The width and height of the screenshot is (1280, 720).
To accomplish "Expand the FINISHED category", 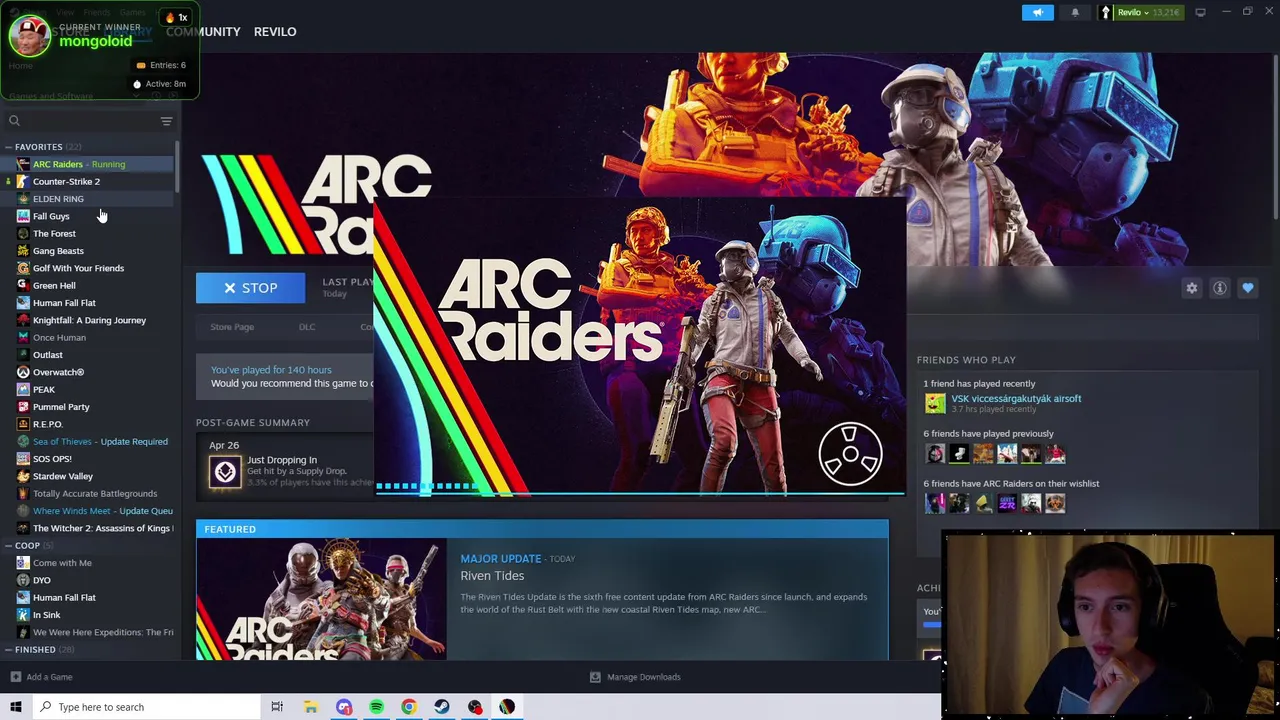I will pos(8,650).
